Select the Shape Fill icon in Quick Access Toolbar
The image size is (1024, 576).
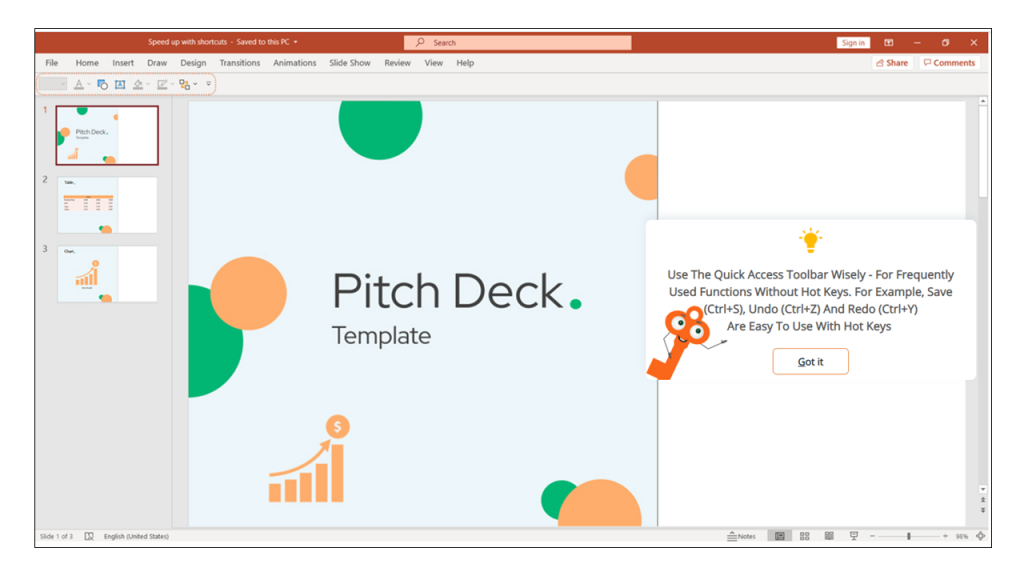coord(138,84)
